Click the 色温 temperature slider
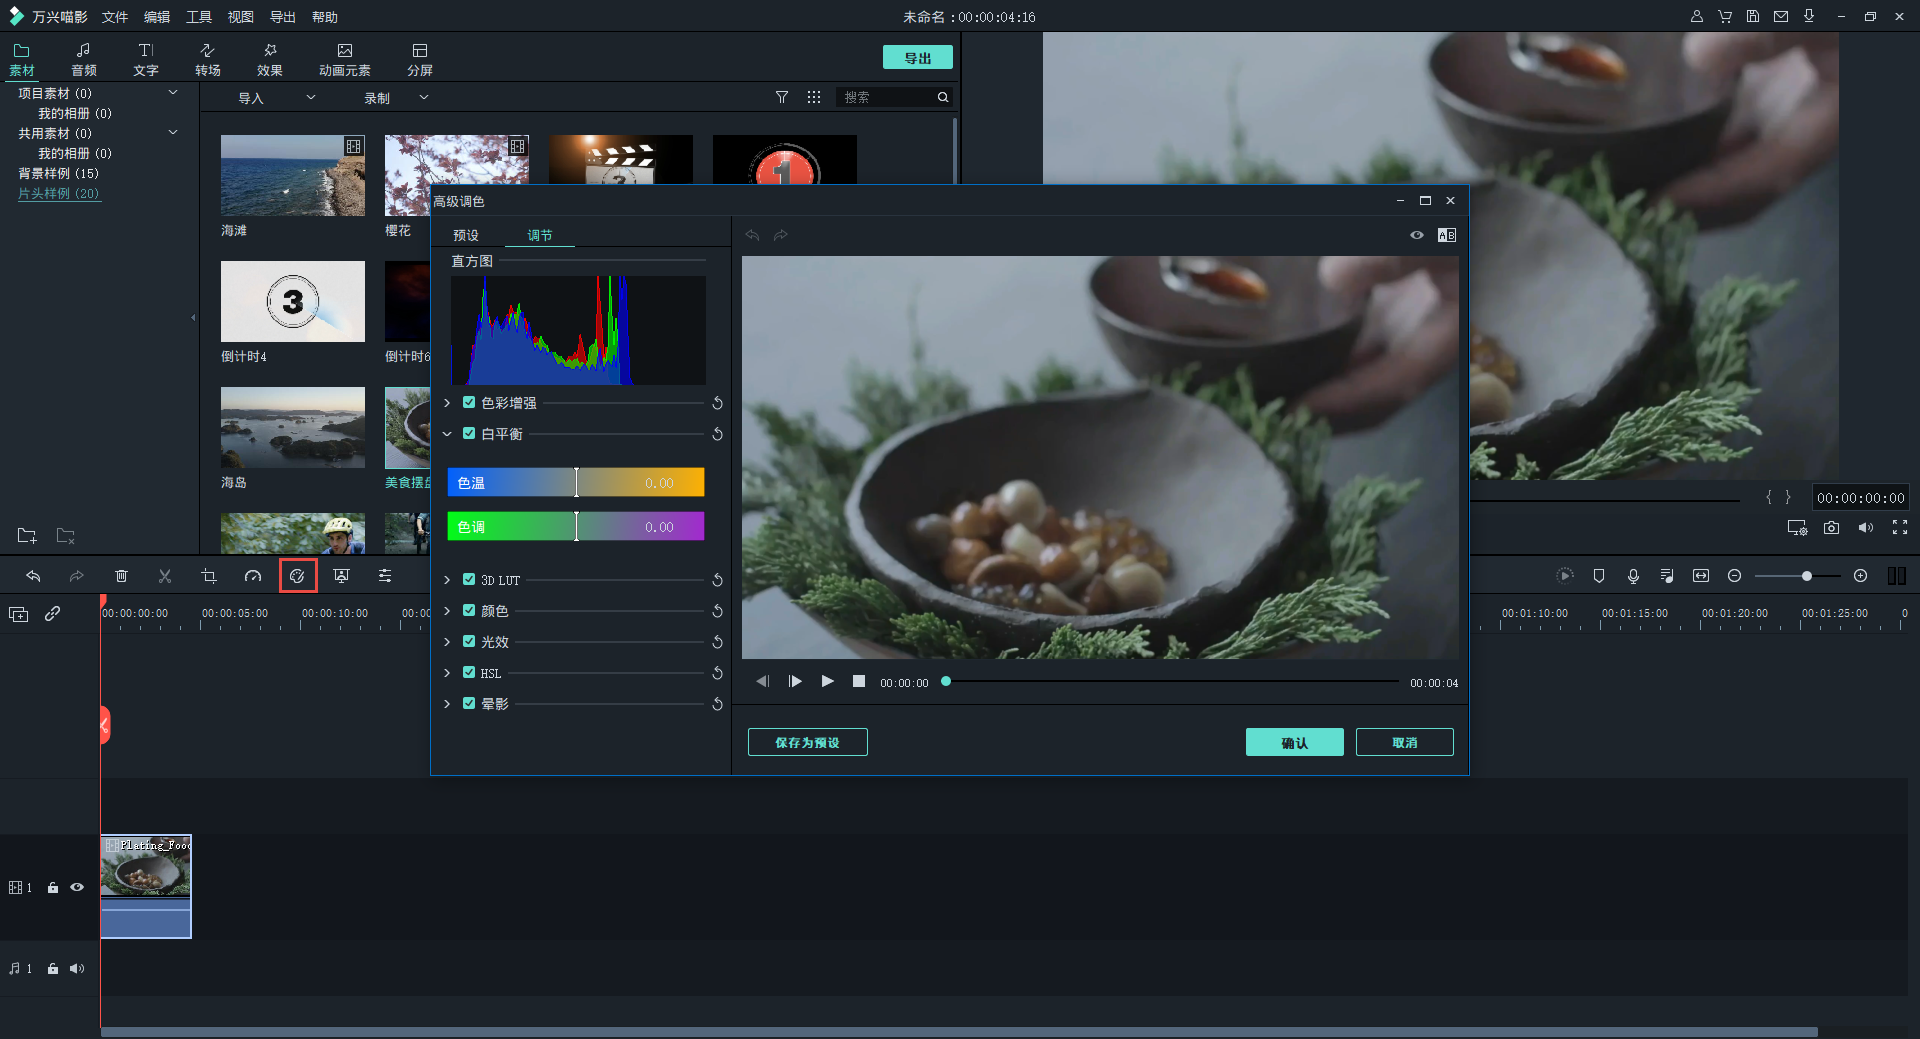The height and width of the screenshot is (1039, 1920). point(576,482)
